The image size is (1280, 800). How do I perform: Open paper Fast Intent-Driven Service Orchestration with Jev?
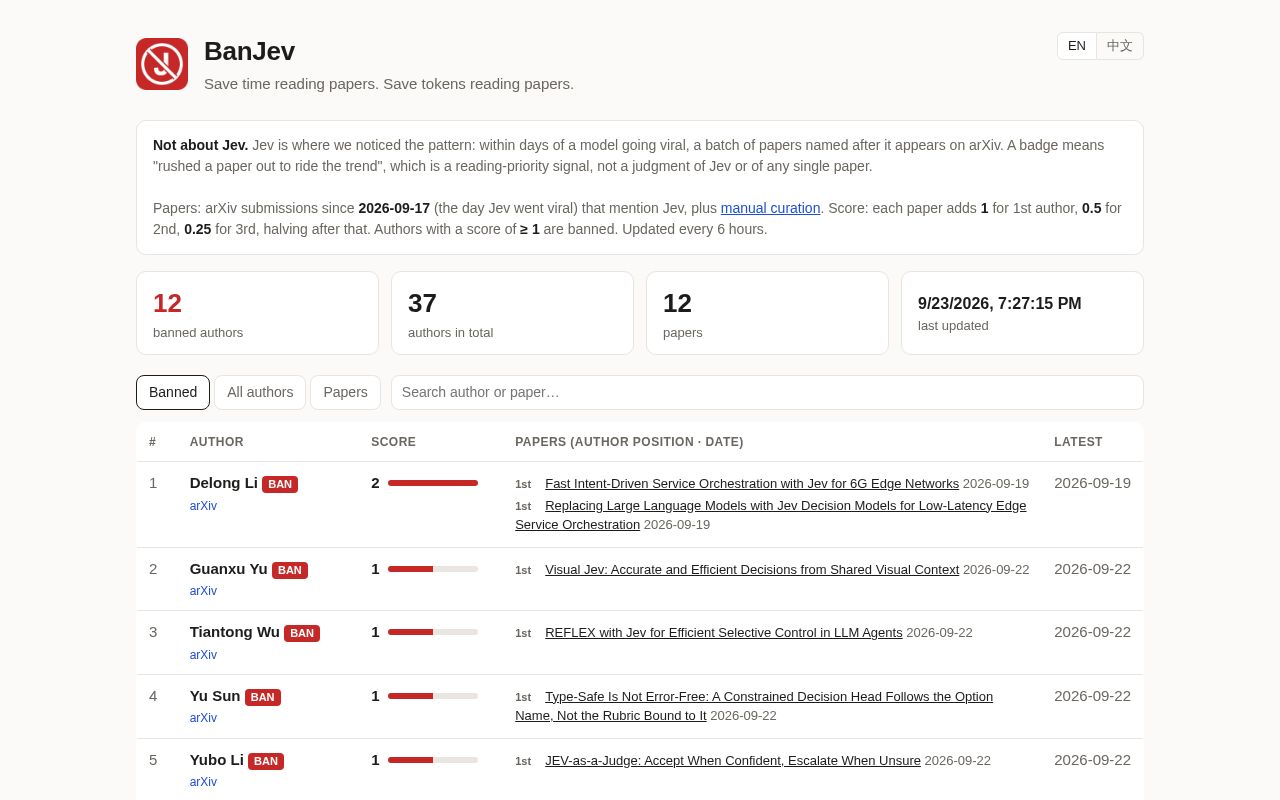click(x=752, y=484)
